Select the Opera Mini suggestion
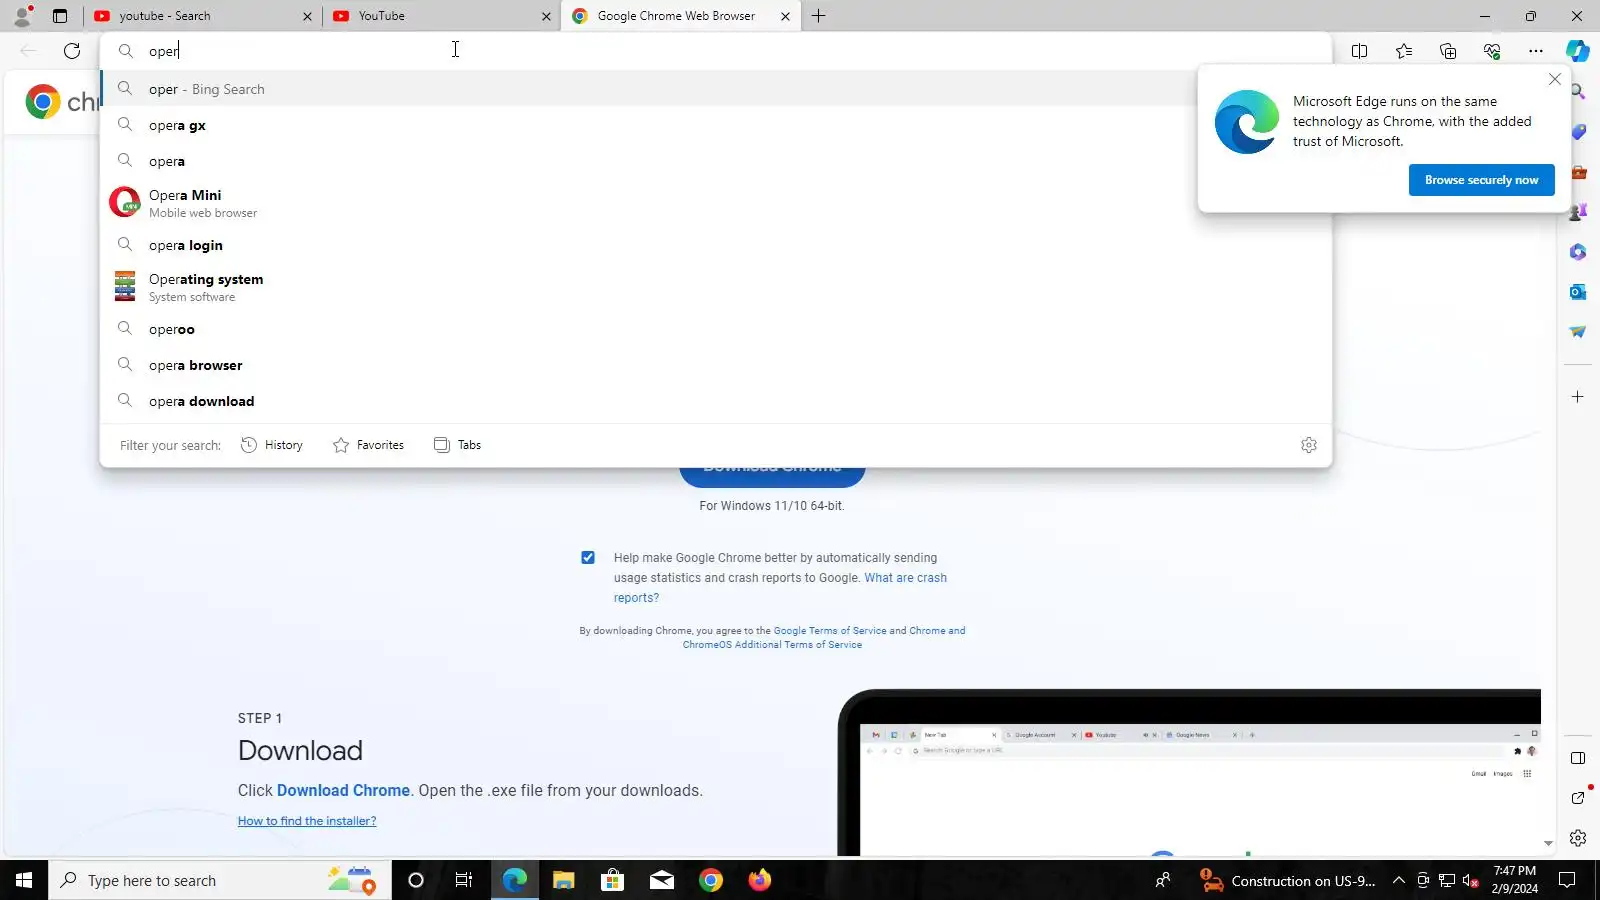The width and height of the screenshot is (1600, 900). click(x=716, y=203)
